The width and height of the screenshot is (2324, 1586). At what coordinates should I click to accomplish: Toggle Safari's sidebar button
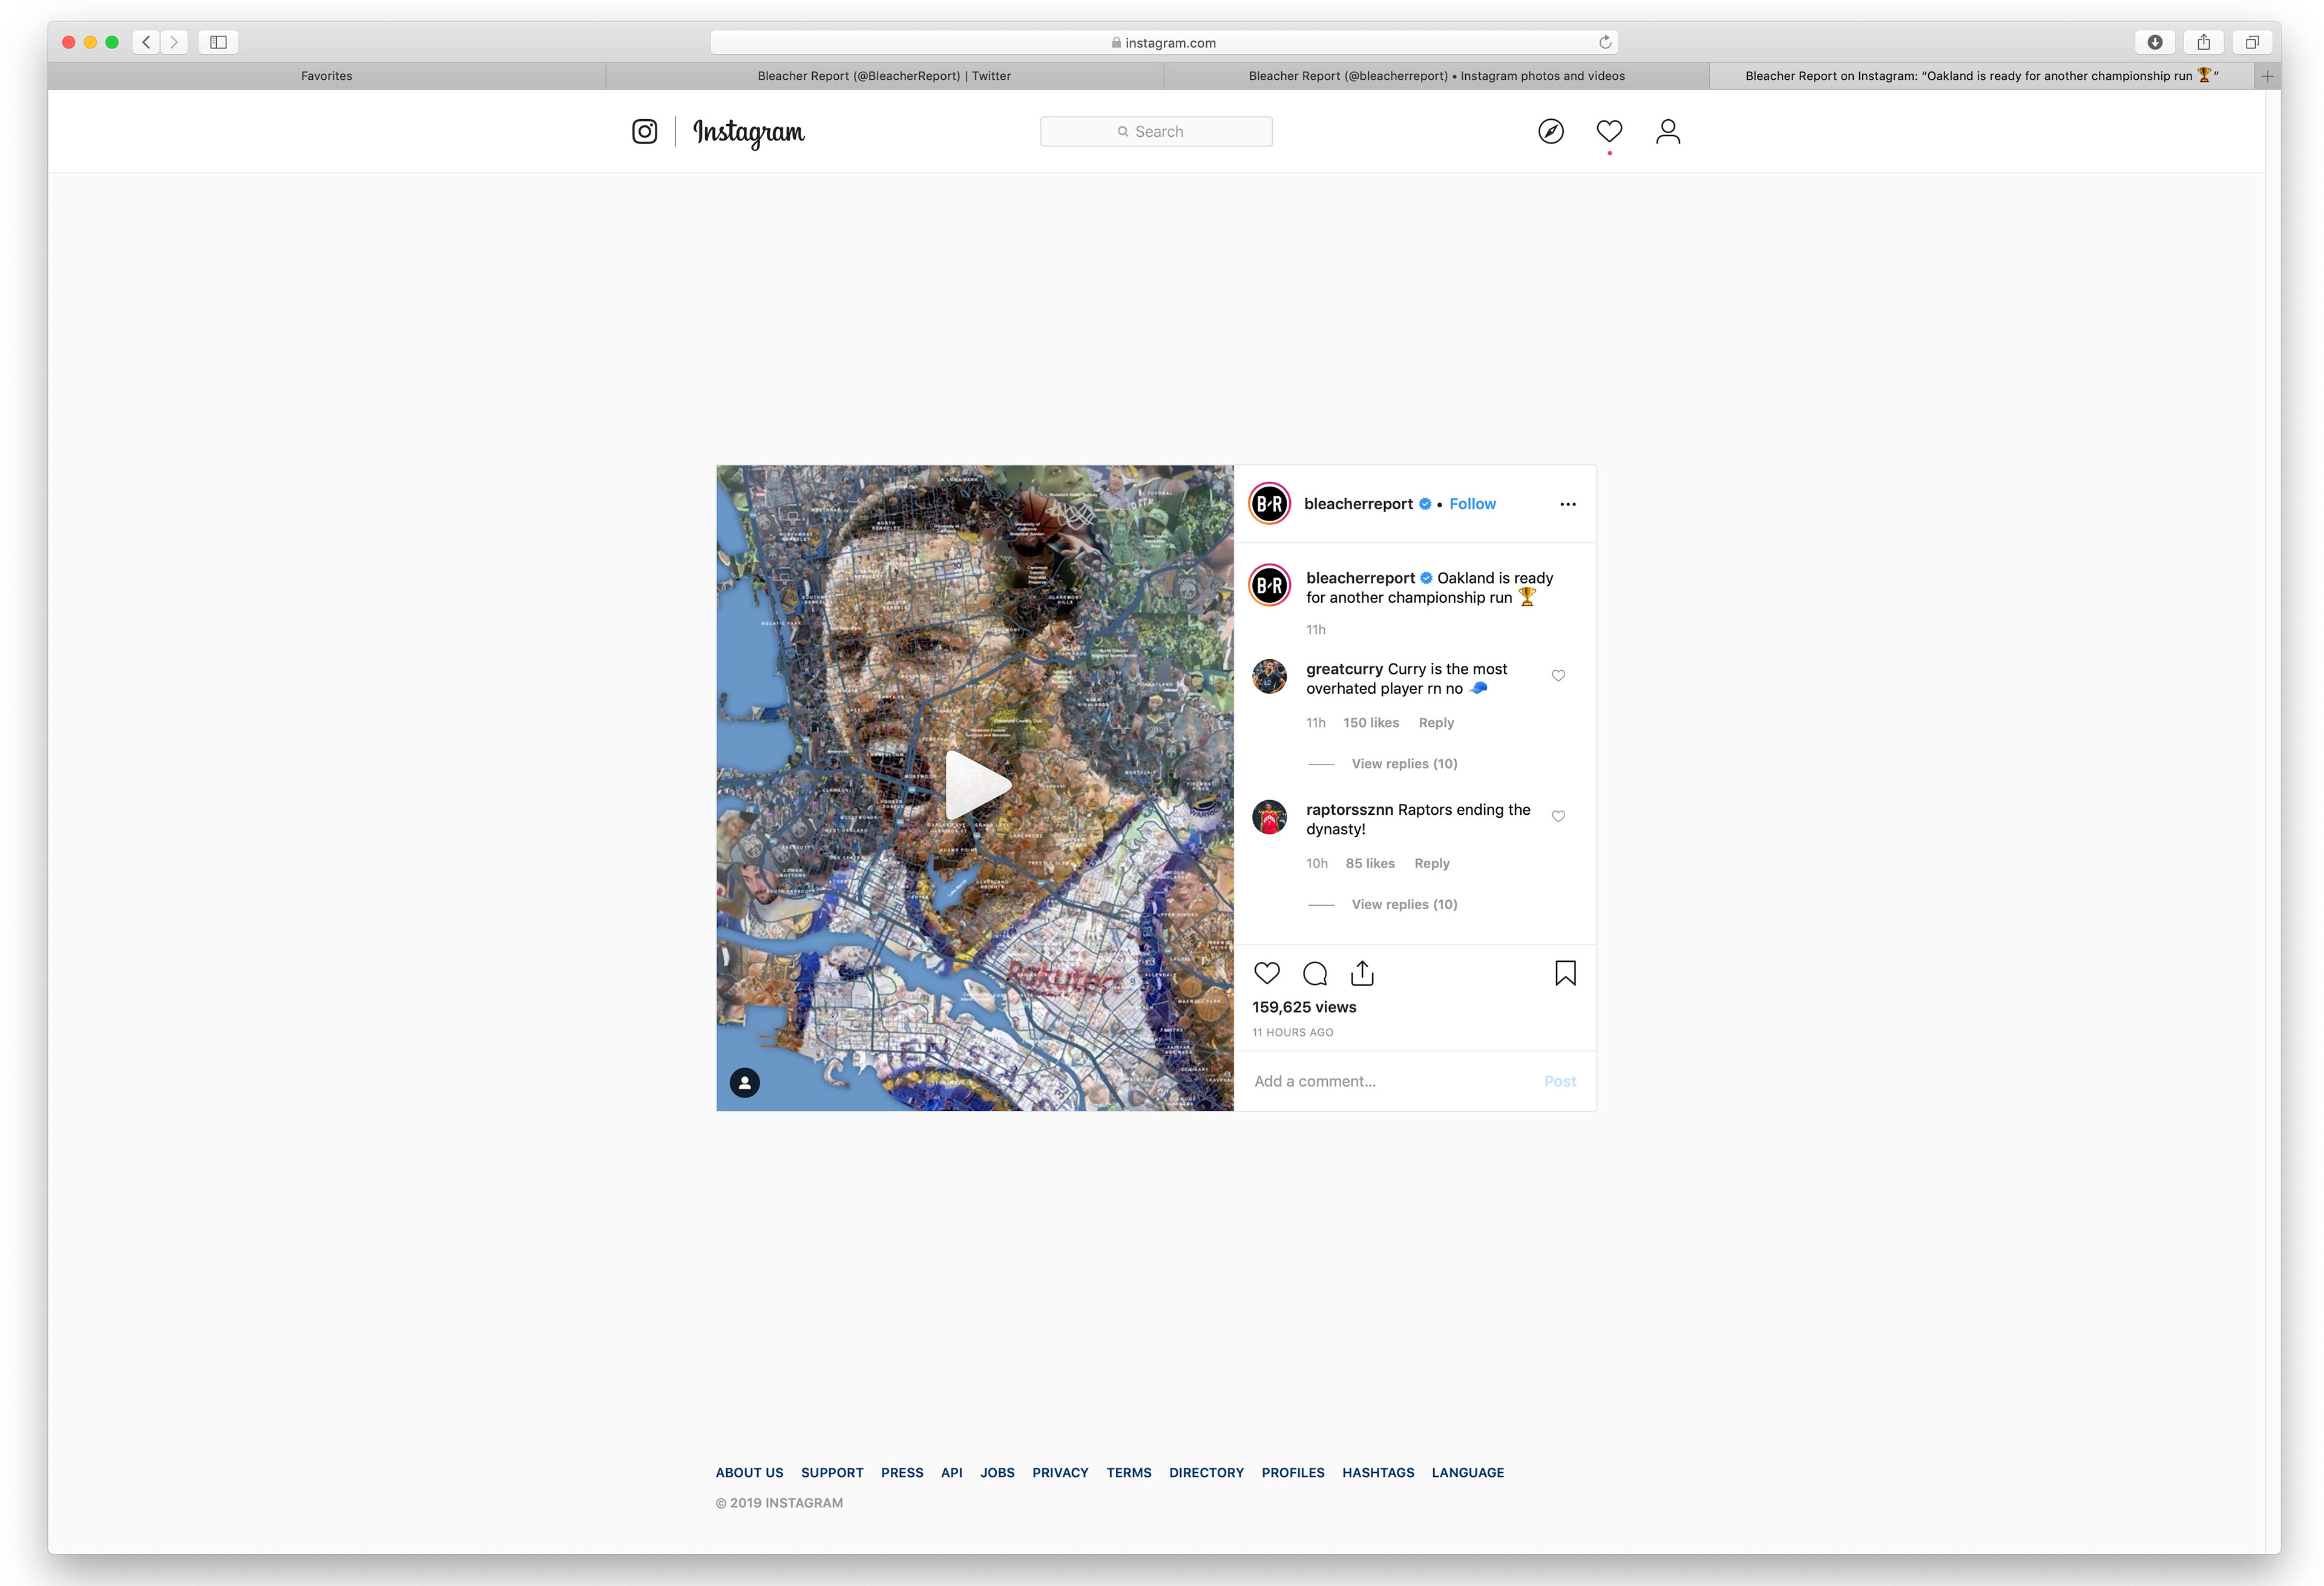point(219,42)
